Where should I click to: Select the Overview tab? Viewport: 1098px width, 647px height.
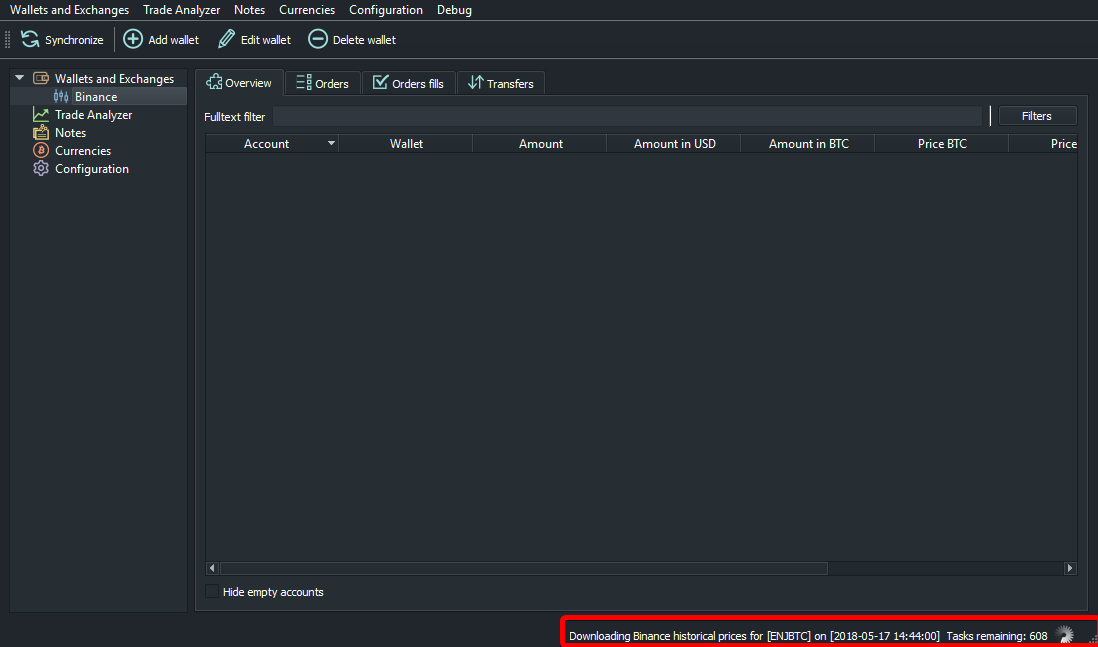click(x=239, y=83)
